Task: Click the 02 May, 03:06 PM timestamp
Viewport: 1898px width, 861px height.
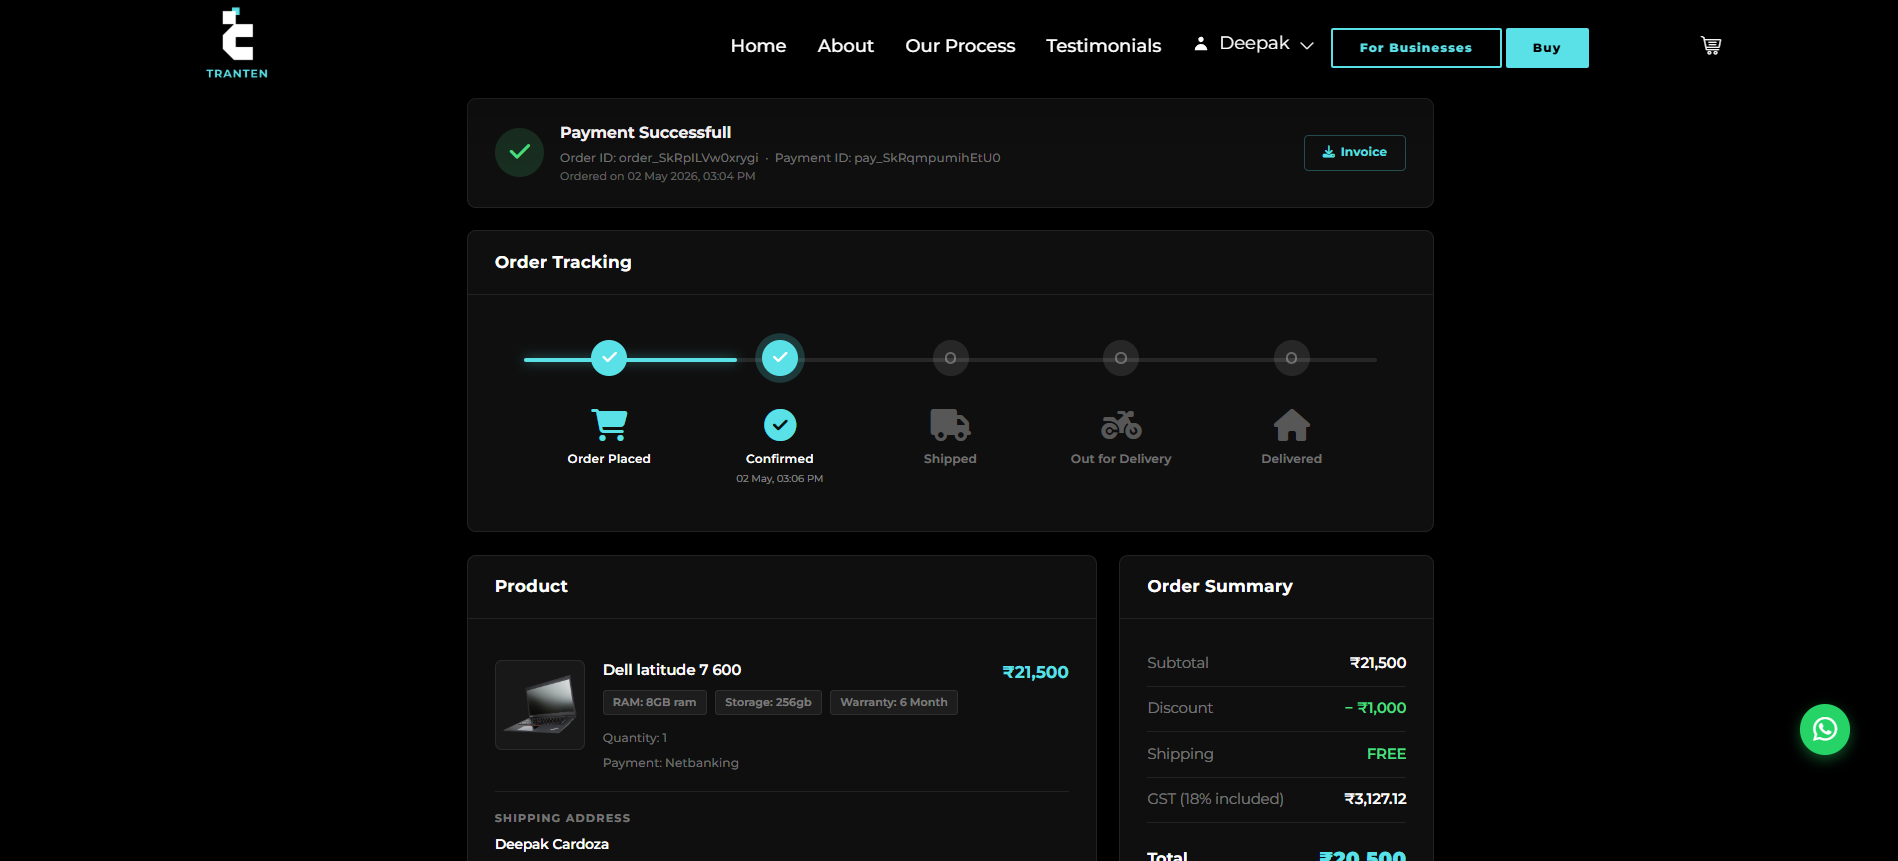Action: [x=780, y=479]
